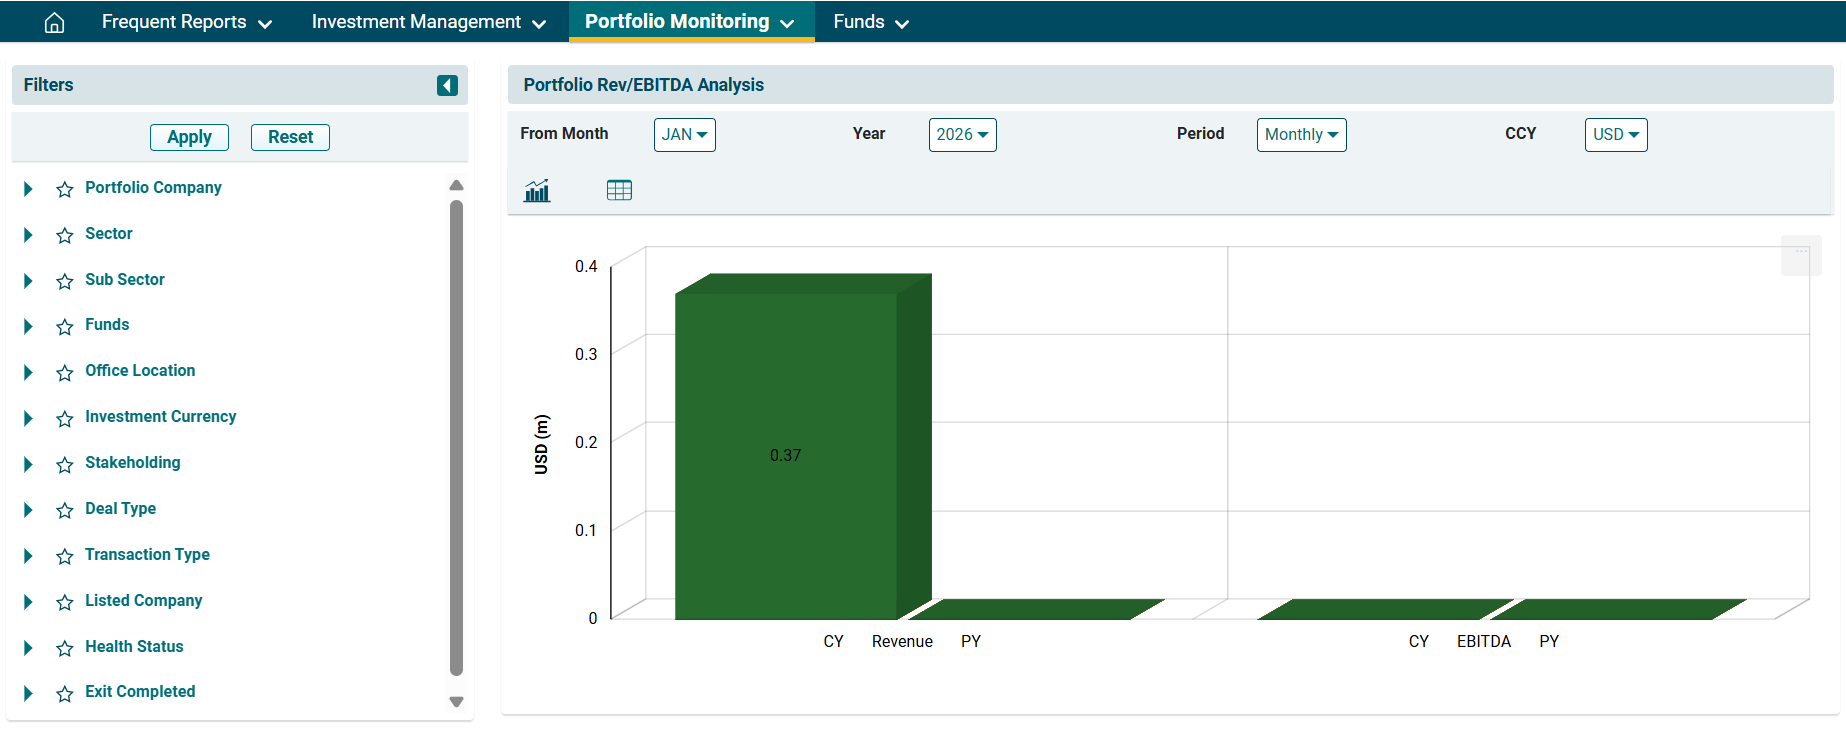Collapse the Filters panel with arrow icon

pyautogui.click(x=447, y=86)
